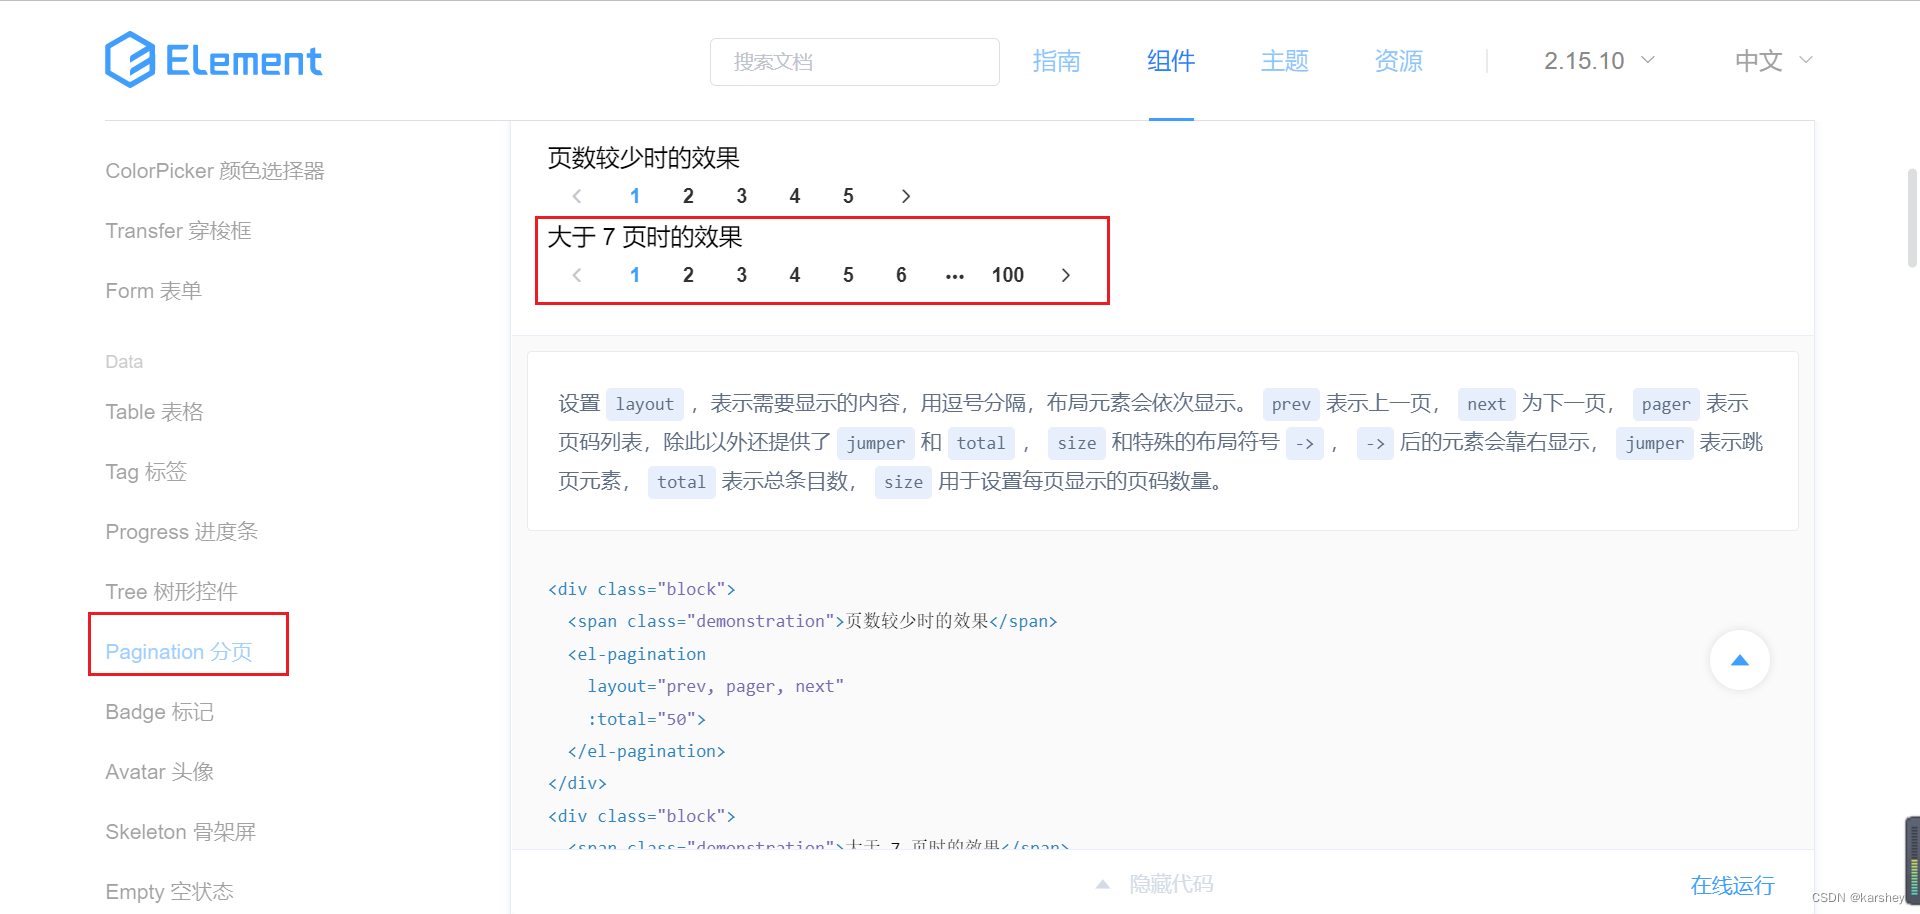The height and width of the screenshot is (914, 1920).
Task: Open Table 表格 in sidebar
Action: (154, 412)
